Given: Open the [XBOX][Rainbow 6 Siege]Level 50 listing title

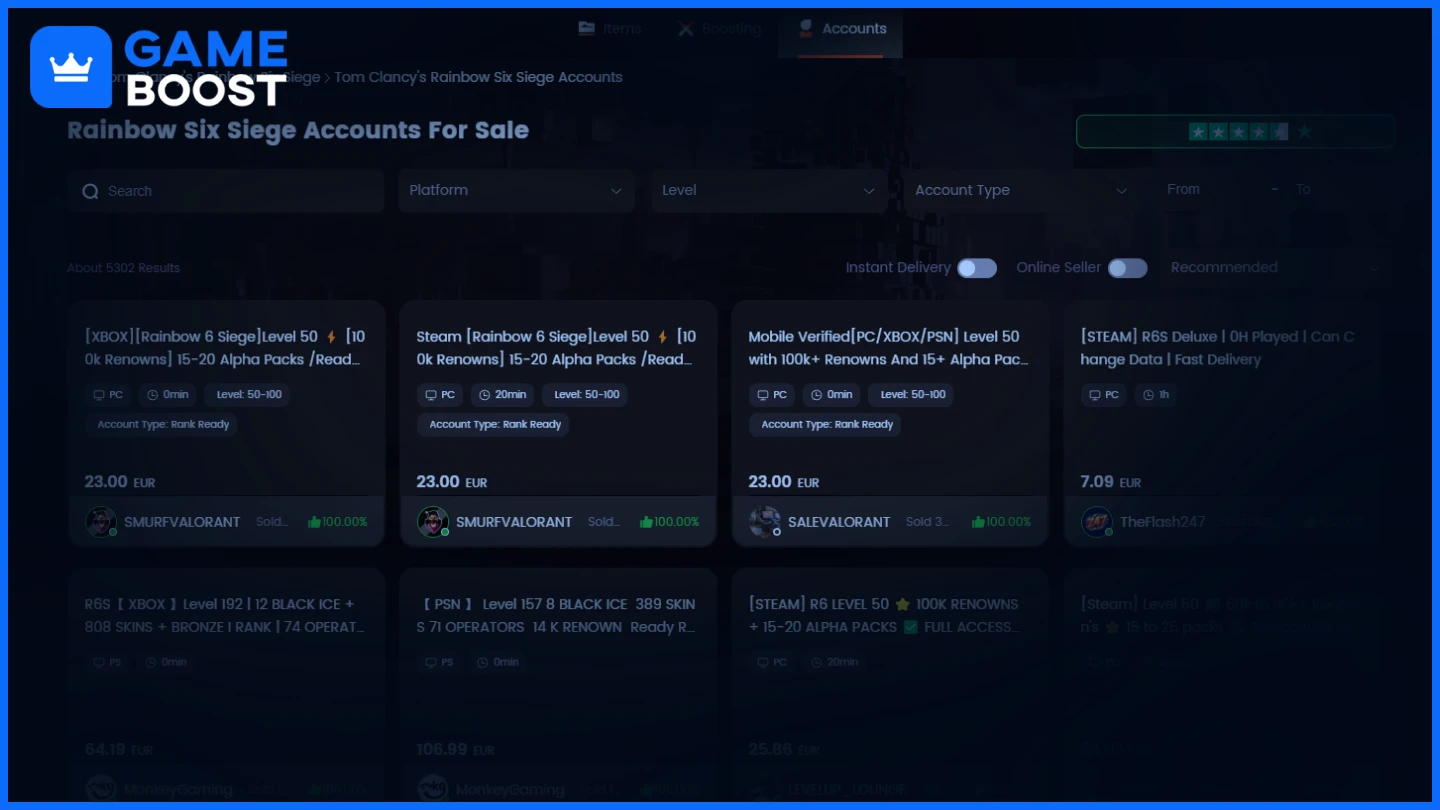Looking at the screenshot, I should coord(225,348).
